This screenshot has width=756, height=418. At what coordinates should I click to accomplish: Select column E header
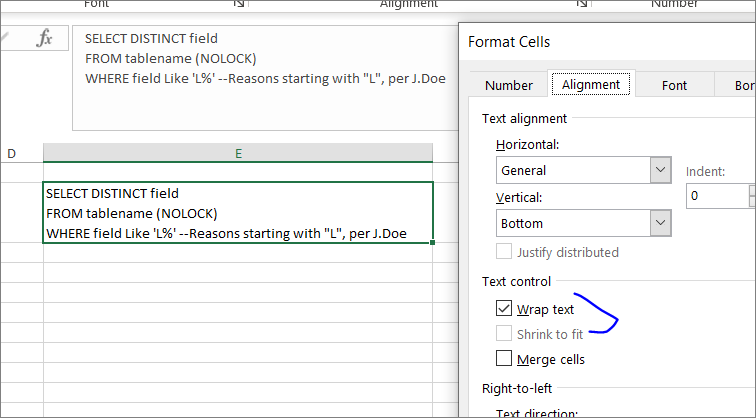click(238, 153)
